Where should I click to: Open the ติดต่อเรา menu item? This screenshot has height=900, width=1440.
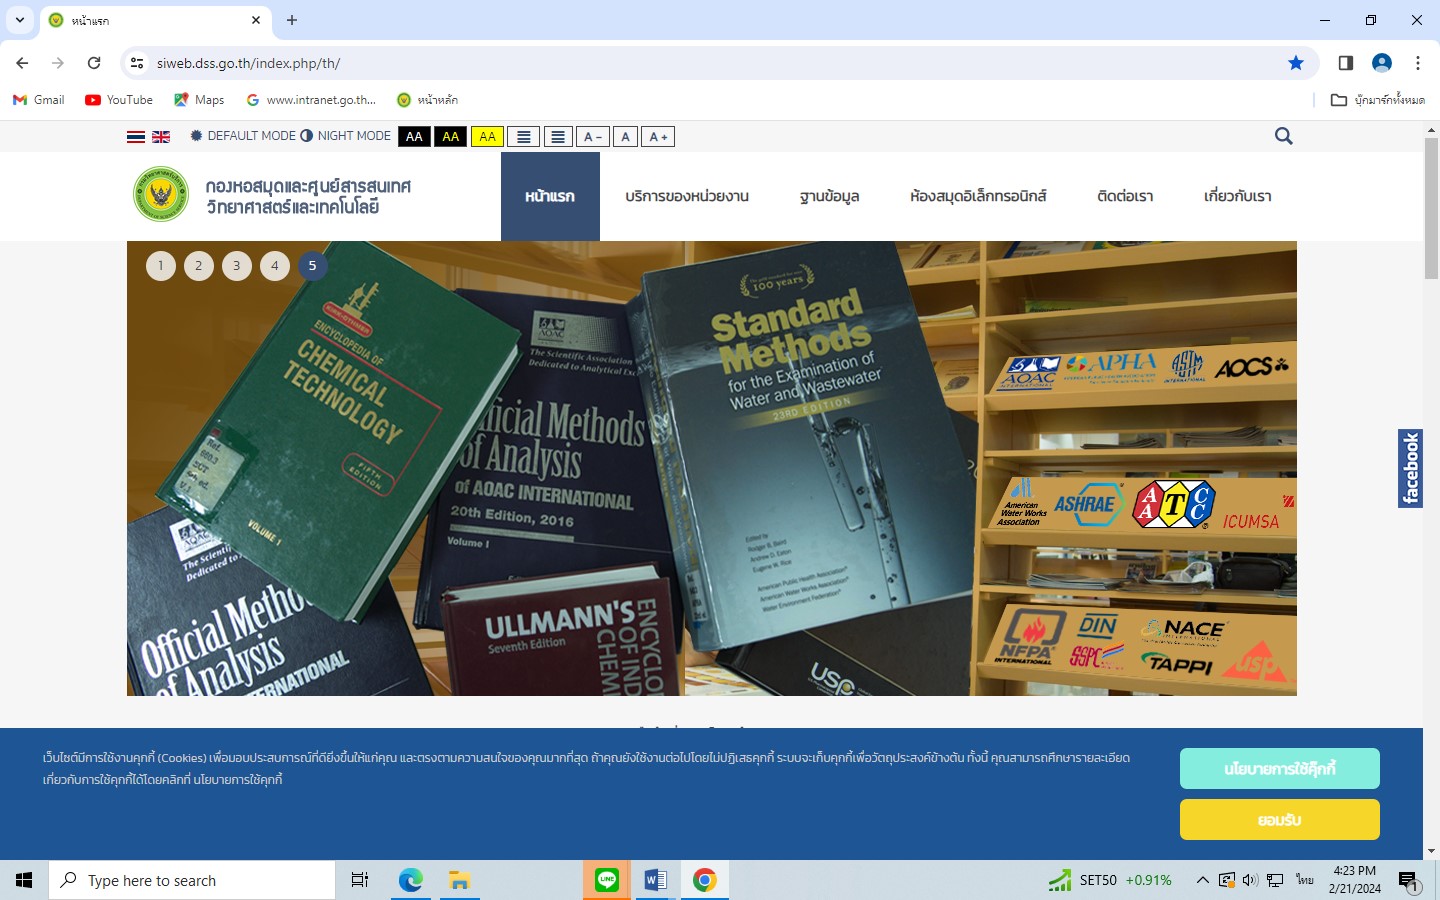click(x=1125, y=197)
